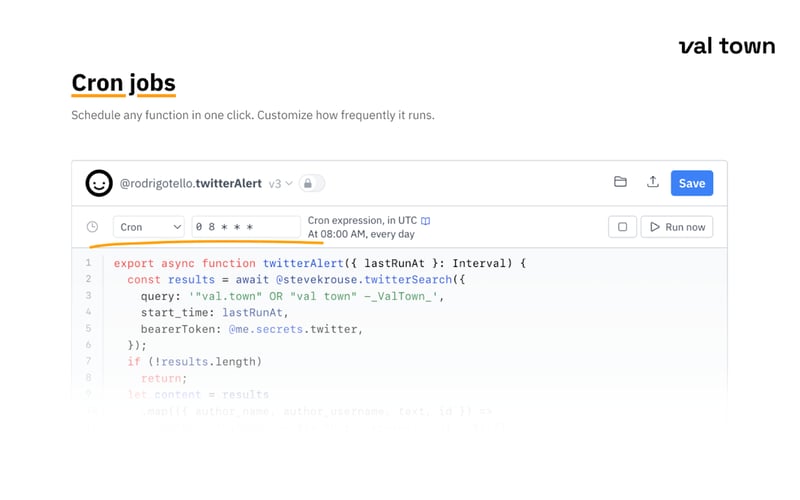800x500 pixels.
Task: Click the Run now button
Action: coord(677,227)
